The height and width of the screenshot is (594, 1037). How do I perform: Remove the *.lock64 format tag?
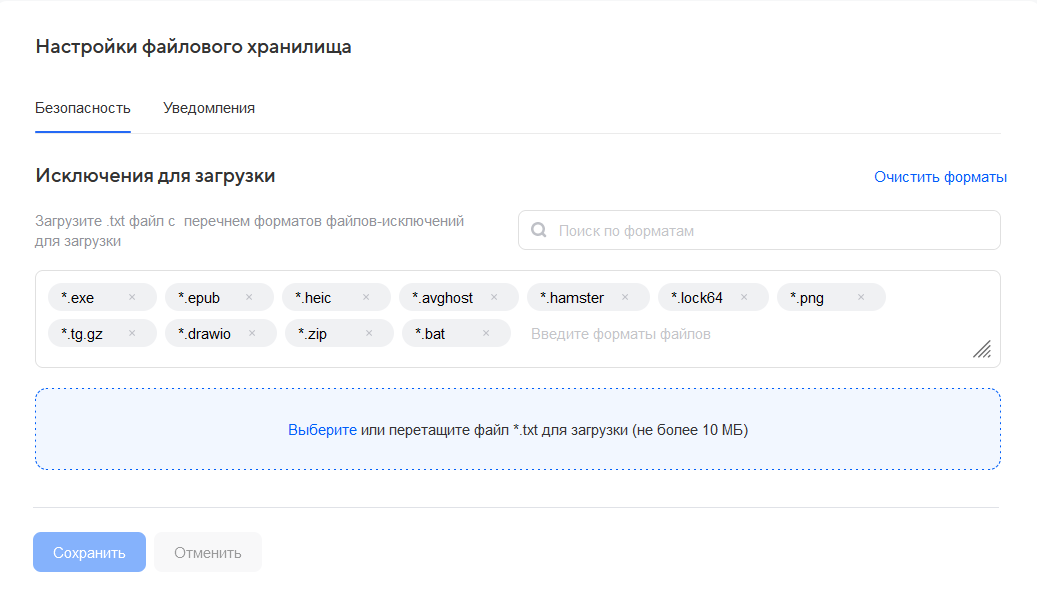click(x=744, y=298)
